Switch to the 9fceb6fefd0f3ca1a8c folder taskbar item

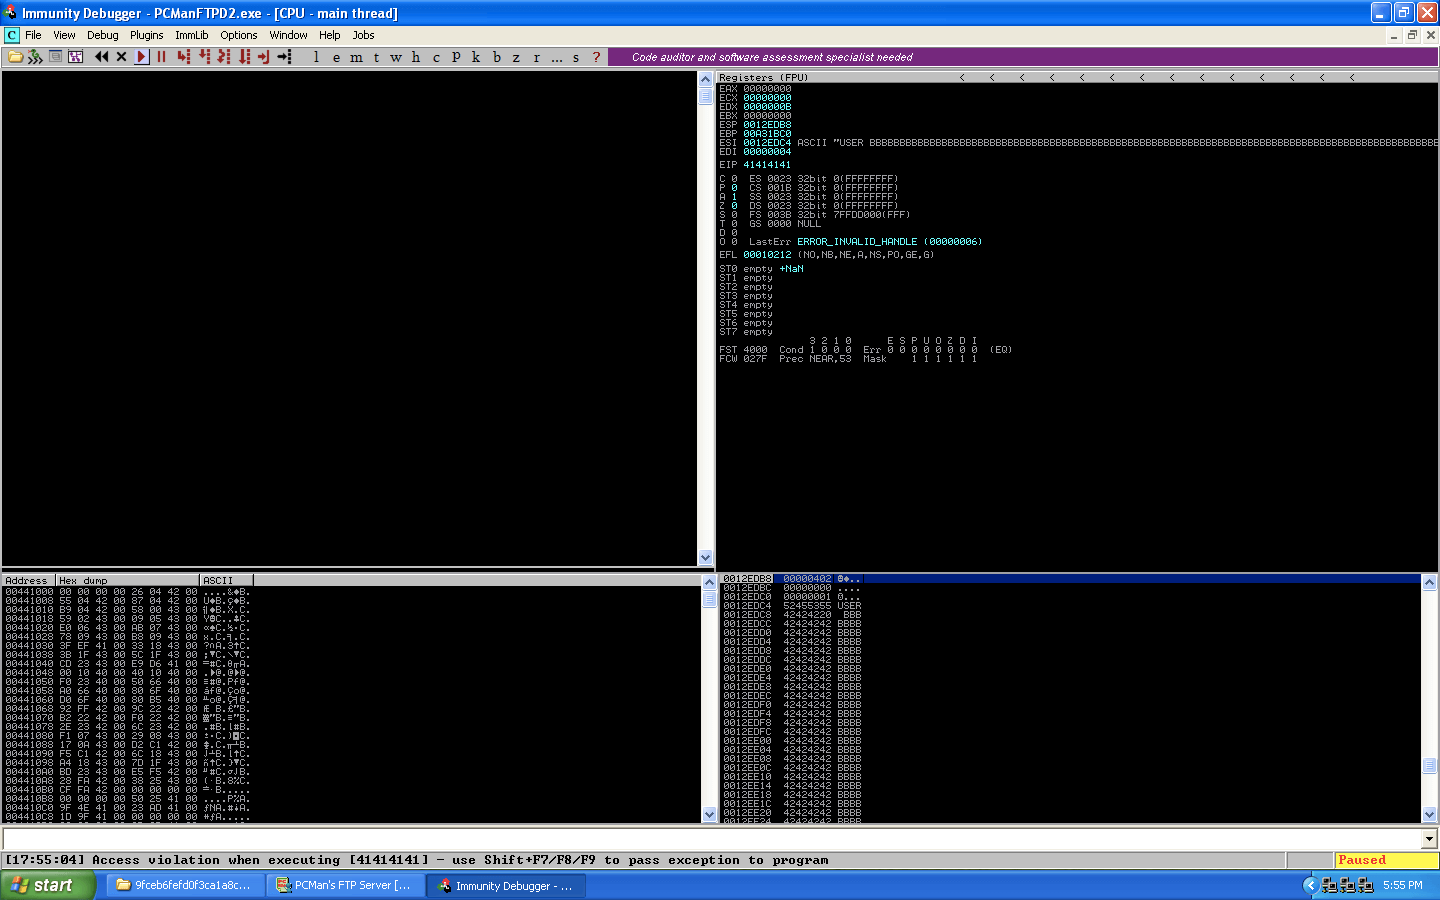coord(186,885)
